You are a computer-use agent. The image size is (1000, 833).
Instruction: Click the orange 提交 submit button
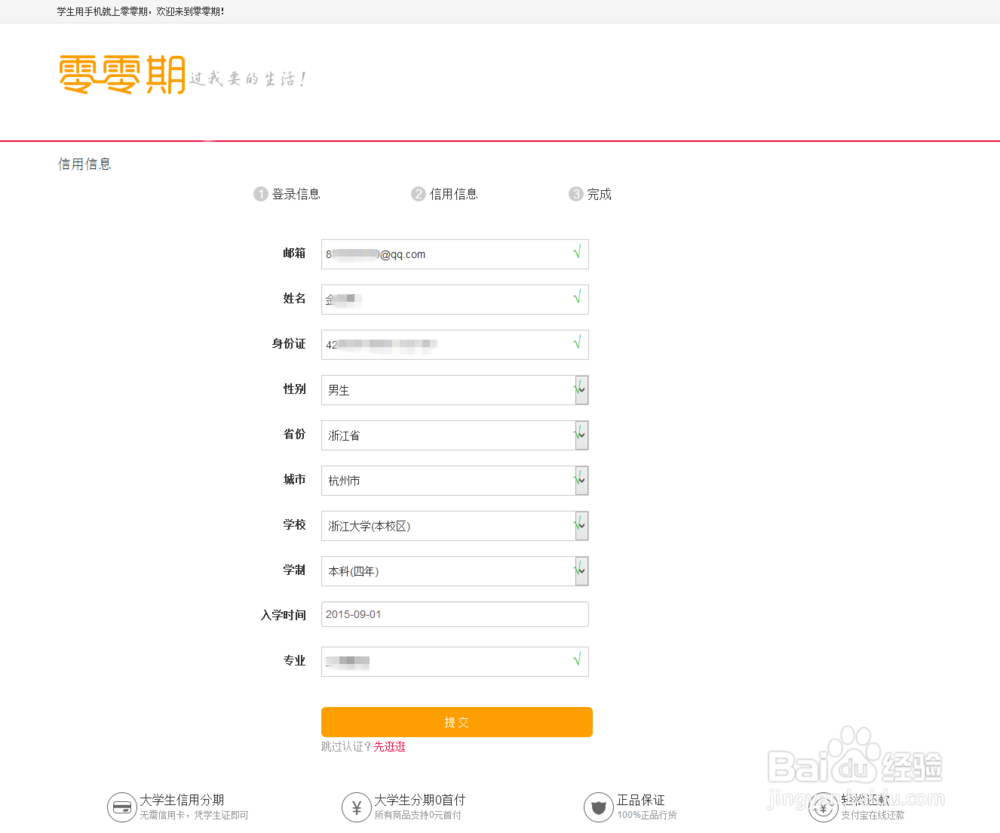click(457, 722)
